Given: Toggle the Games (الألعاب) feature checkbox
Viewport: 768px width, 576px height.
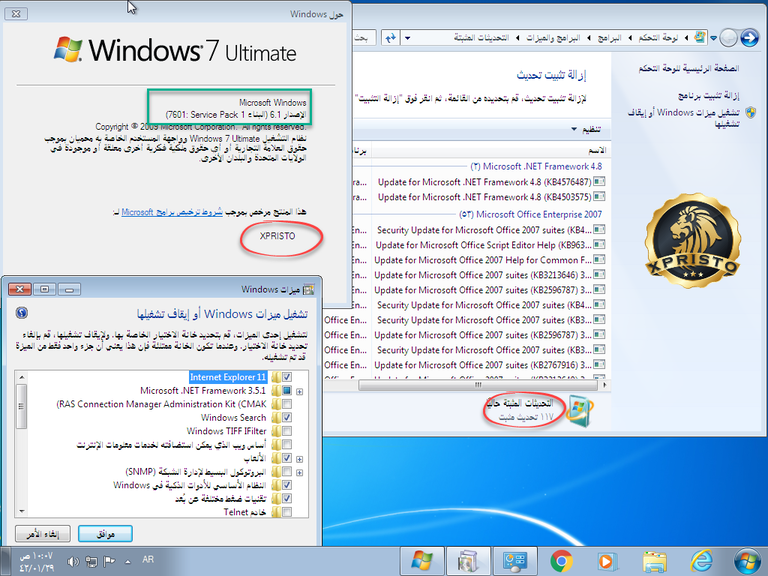Looking at the screenshot, I should coord(287,458).
